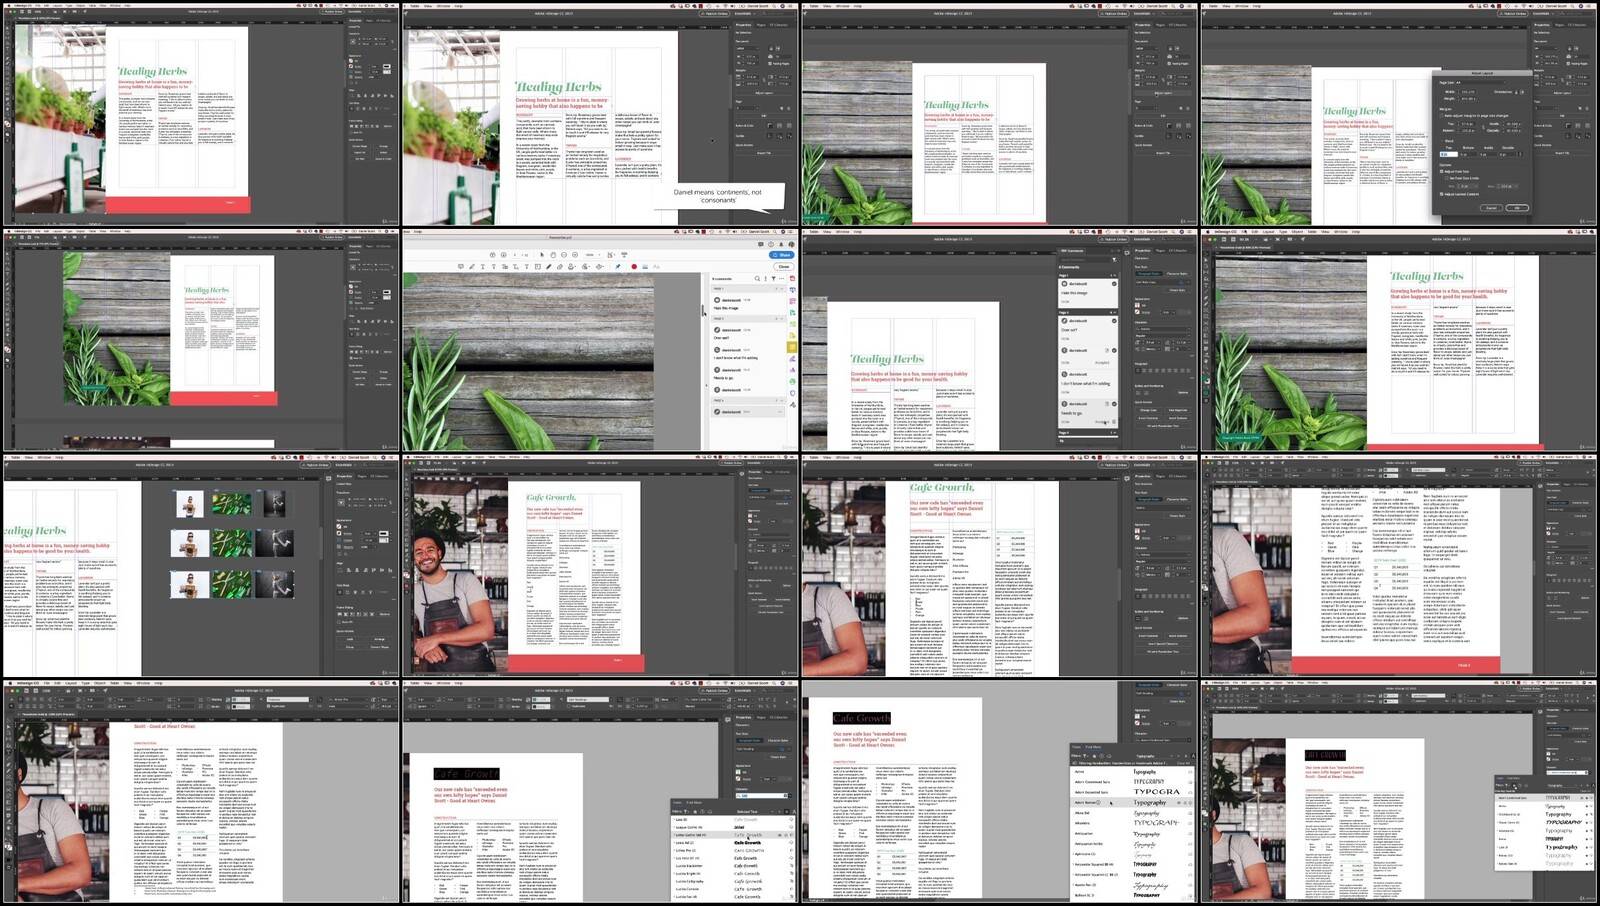
Task: Filter comments in Acrobat's comments pane
Action: [x=773, y=279]
